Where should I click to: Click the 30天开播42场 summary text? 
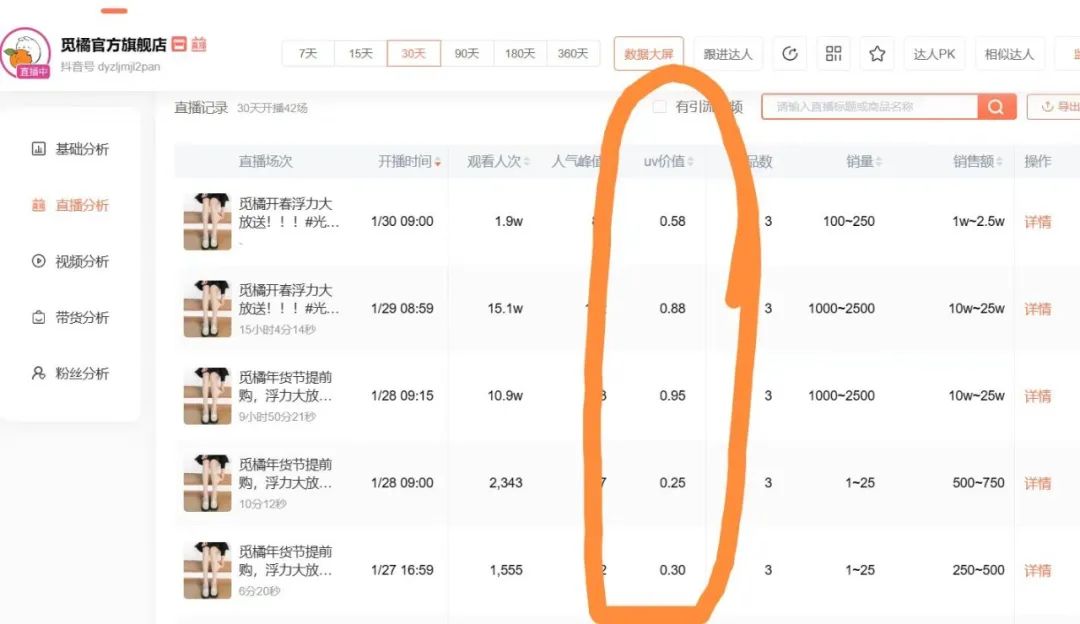(272, 108)
